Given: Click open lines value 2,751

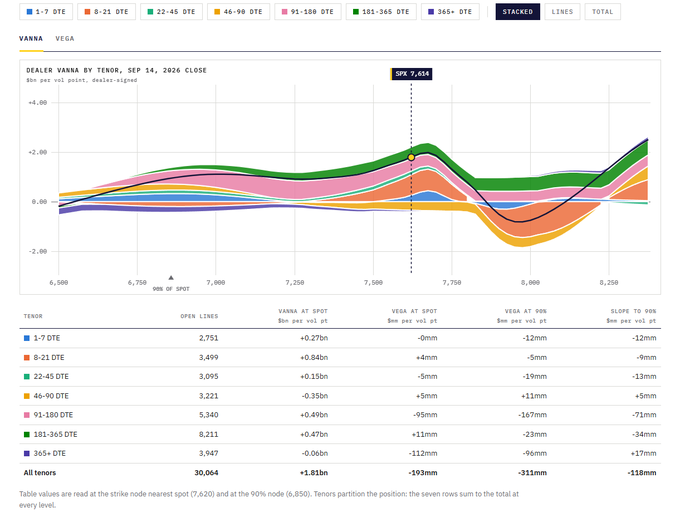Looking at the screenshot, I should click(x=209, y=338).
